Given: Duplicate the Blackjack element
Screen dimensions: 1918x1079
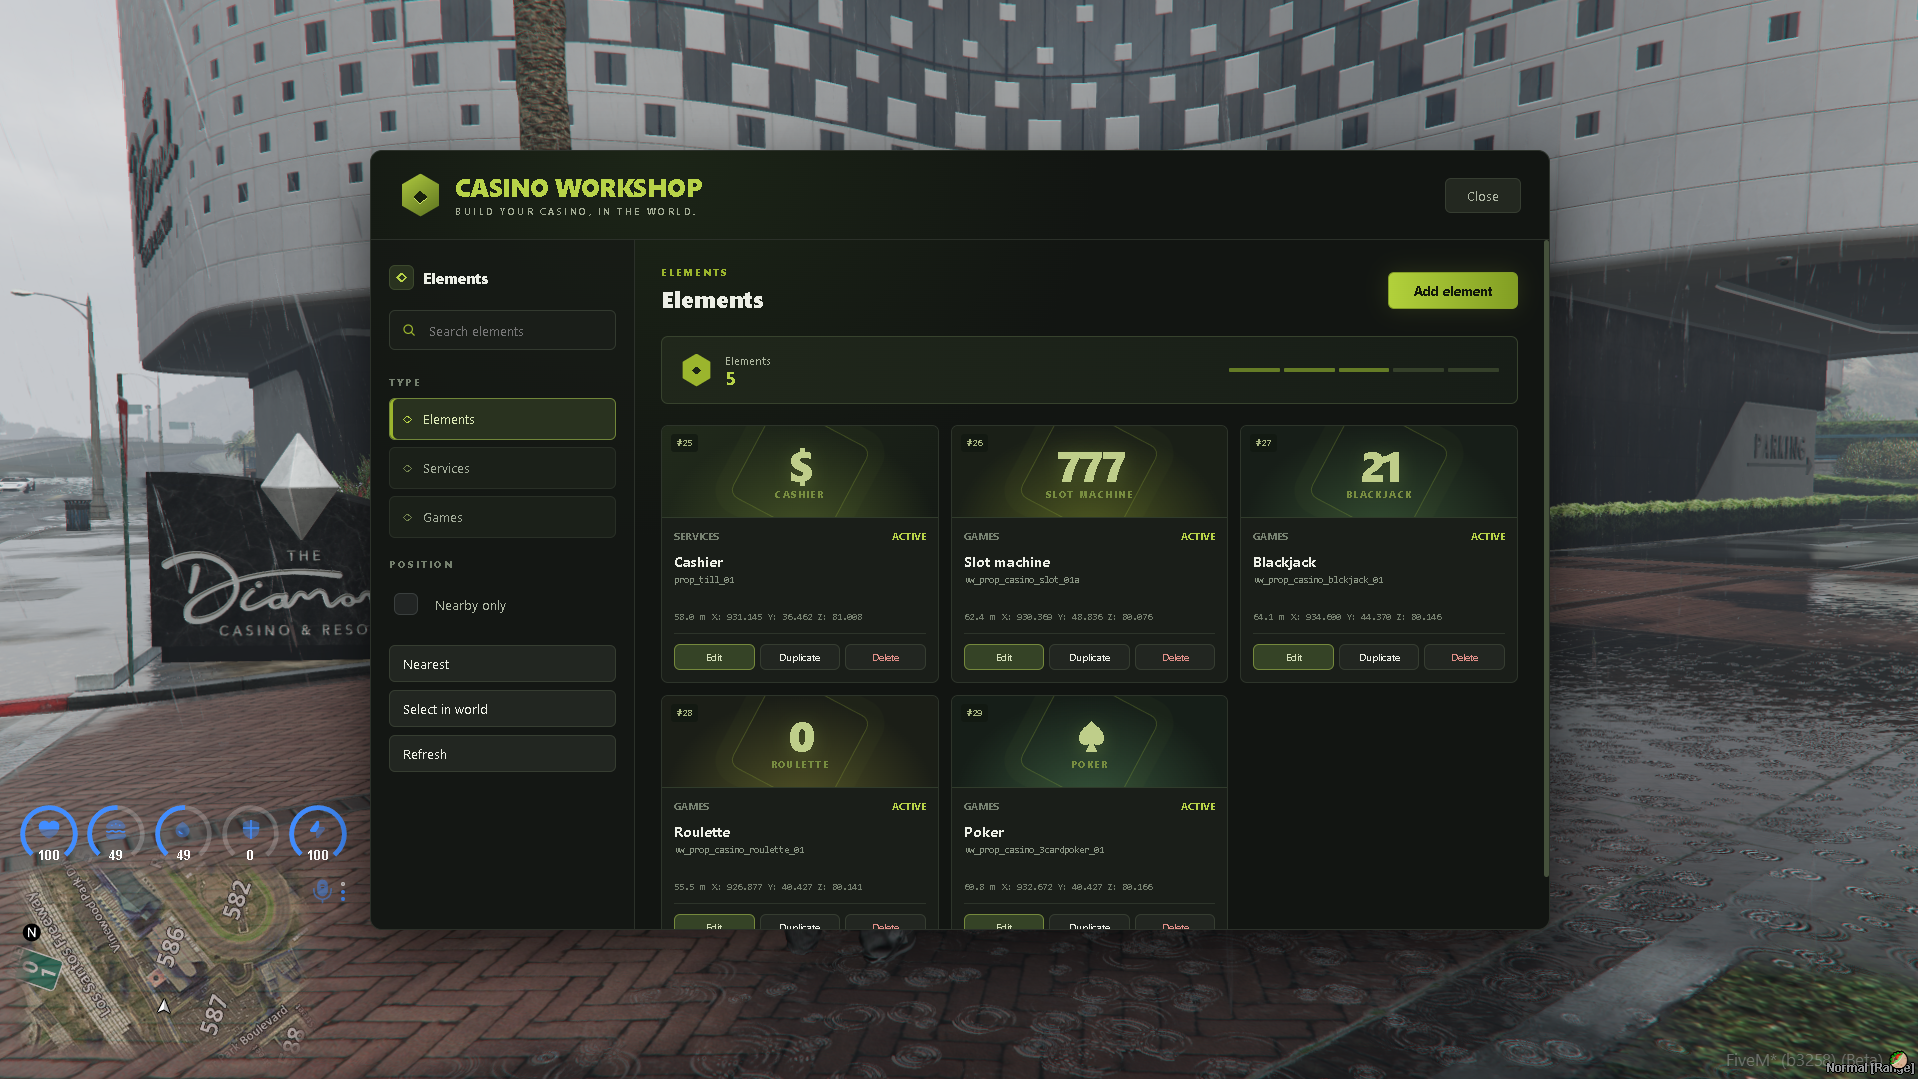Looking at the screenshot, I should point(1379,657).
